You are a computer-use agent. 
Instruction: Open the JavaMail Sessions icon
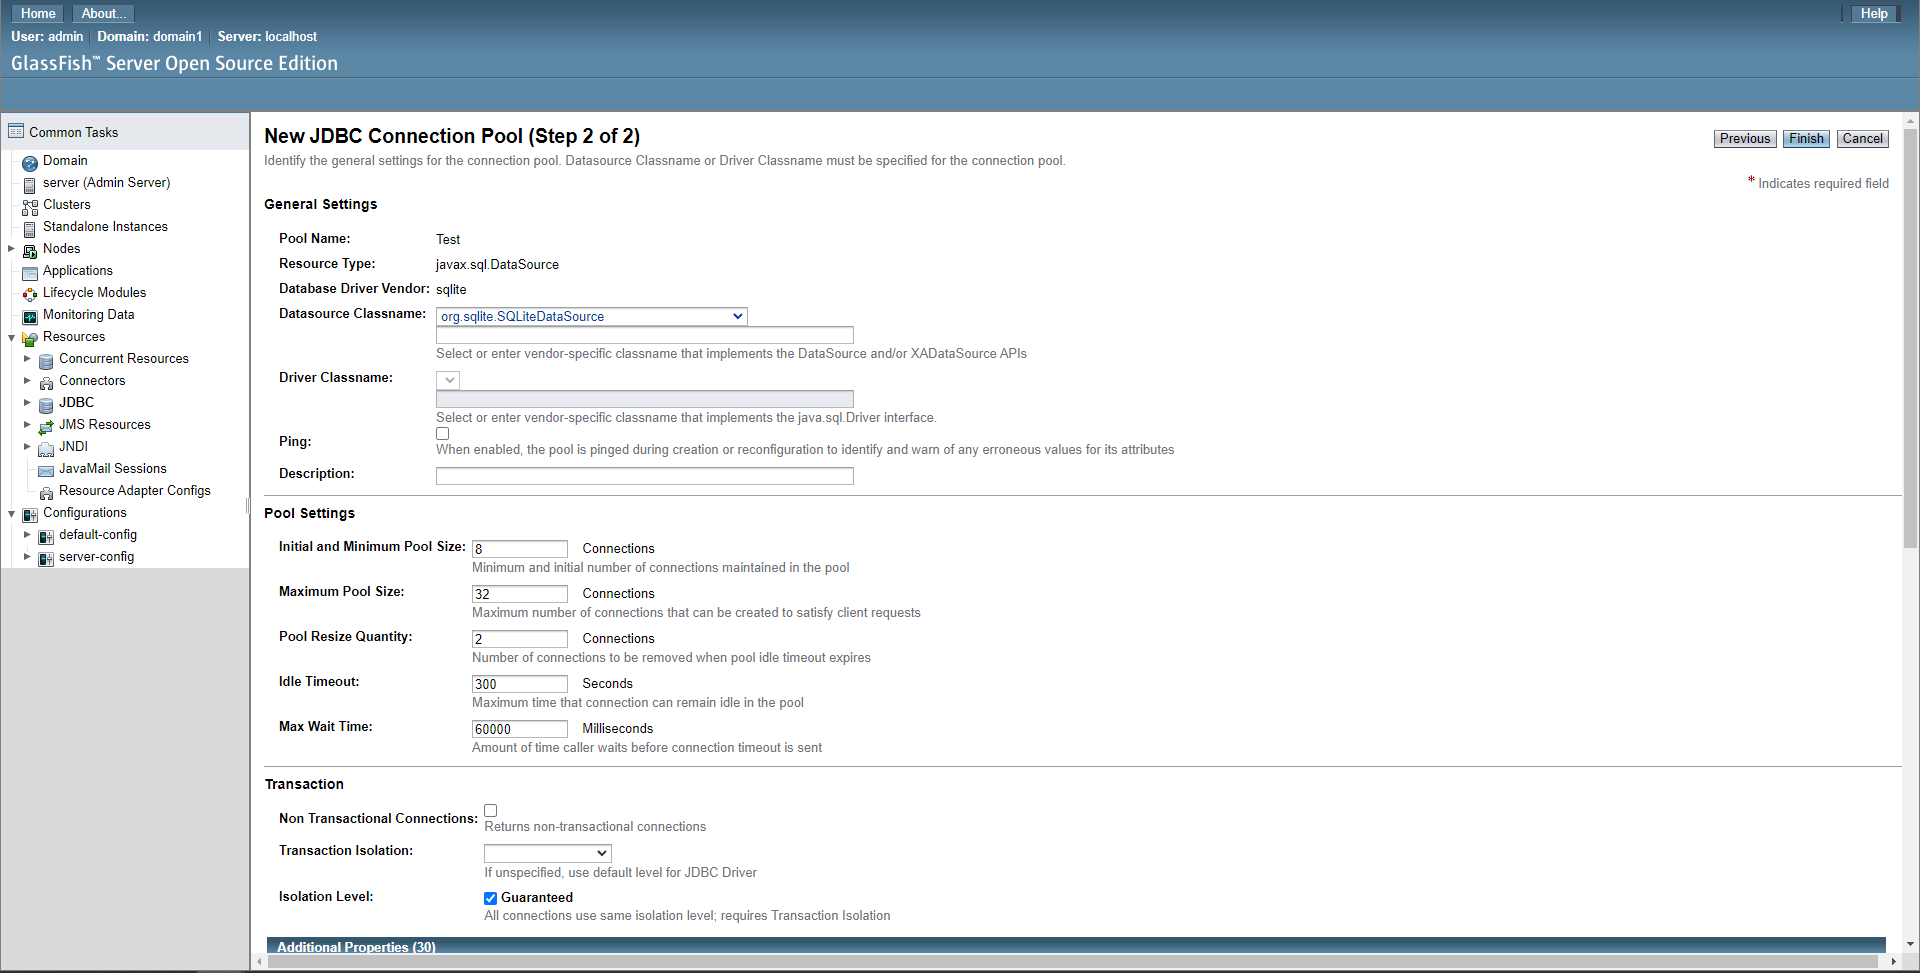click(46, 469)
